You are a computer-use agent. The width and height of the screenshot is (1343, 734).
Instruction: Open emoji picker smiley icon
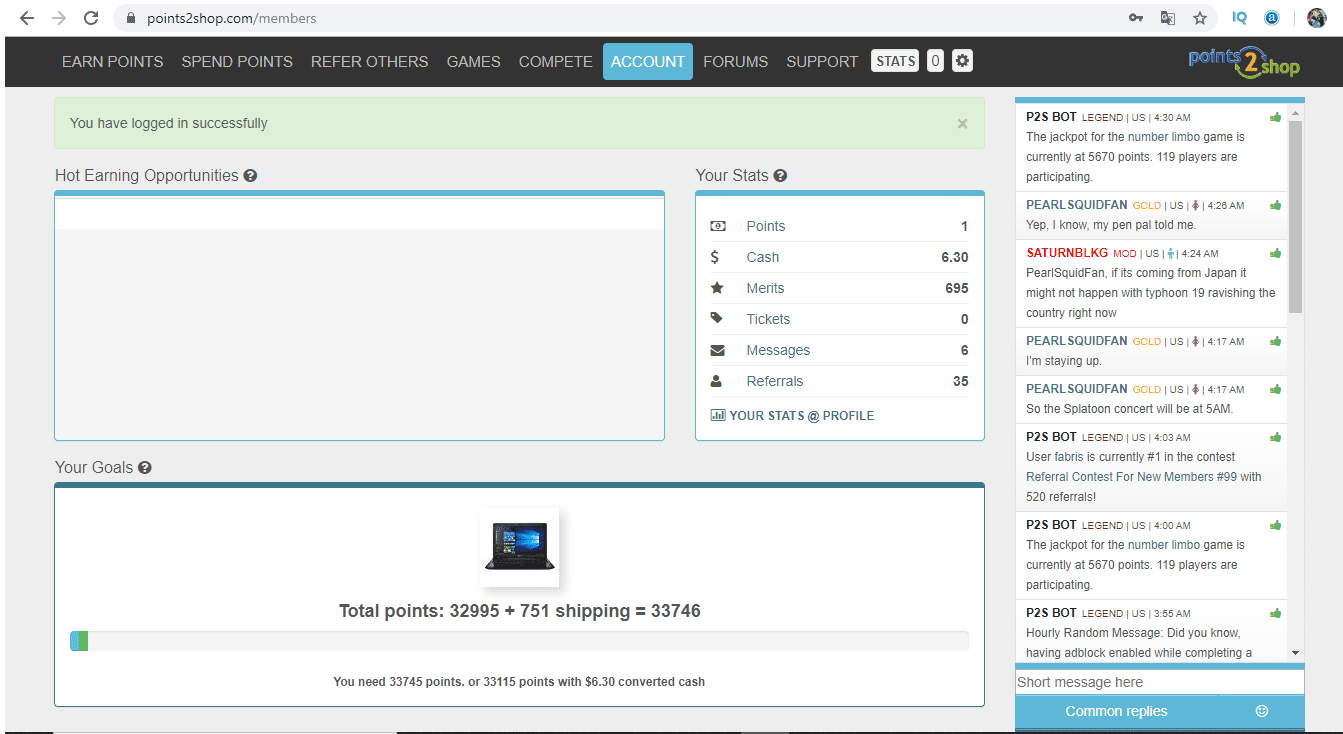click(1262, 711)
